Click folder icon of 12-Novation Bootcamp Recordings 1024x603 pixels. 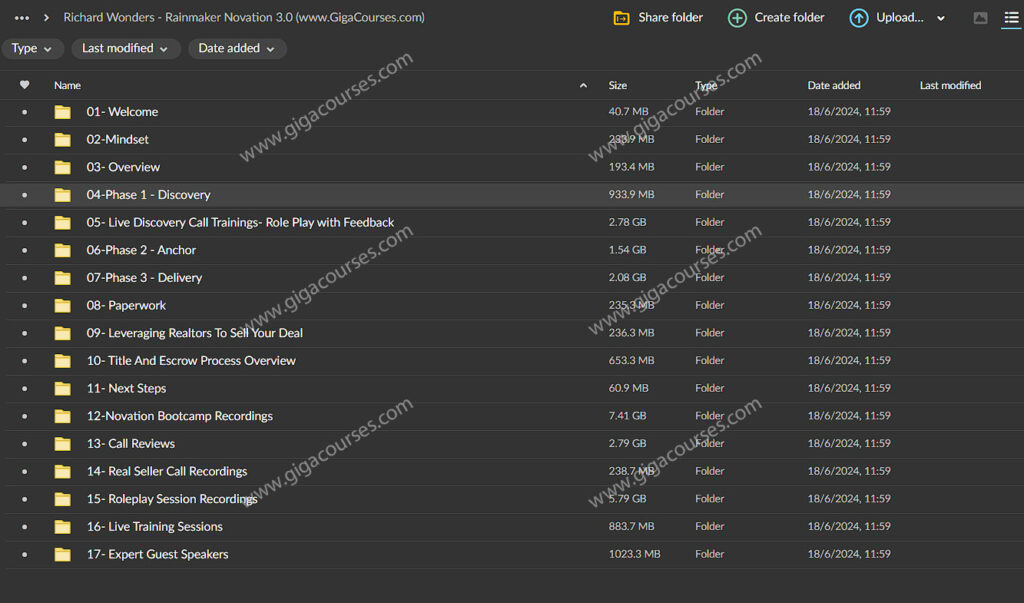coord(63,416)
